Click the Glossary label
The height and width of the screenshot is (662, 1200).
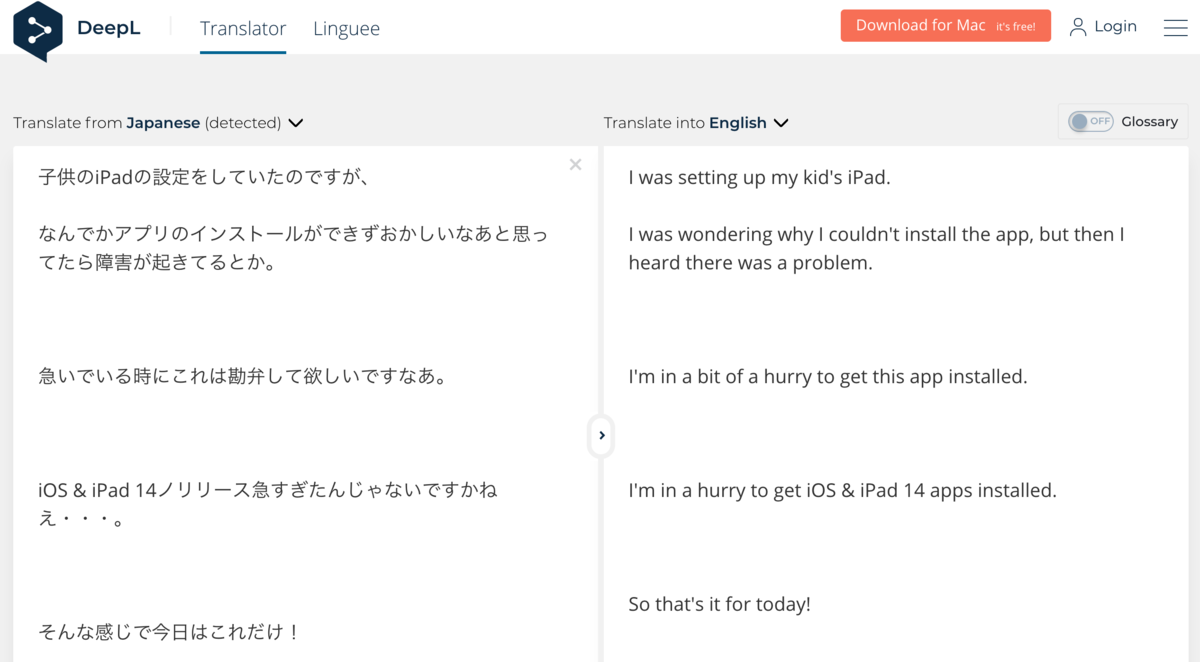[x=1150, y=122]
